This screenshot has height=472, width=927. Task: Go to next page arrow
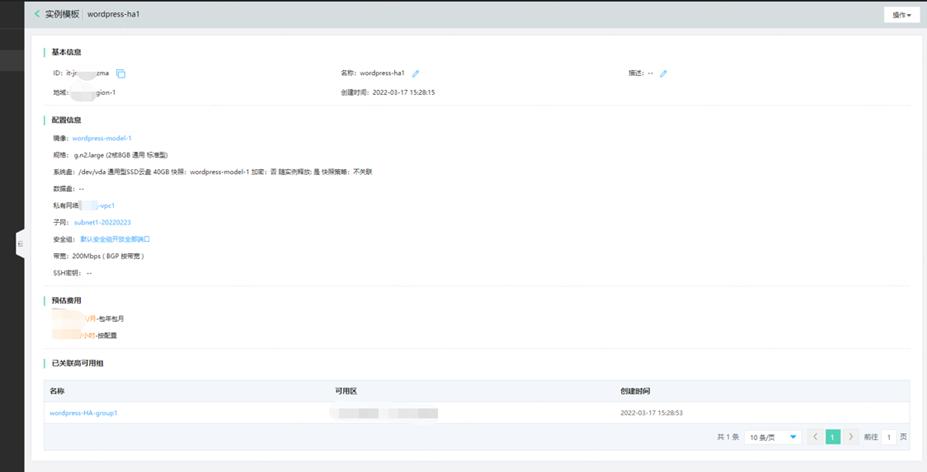point(851,437)
